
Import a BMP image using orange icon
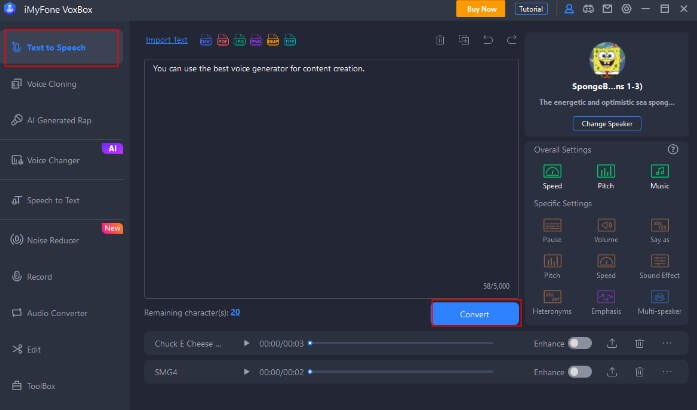coord(273,40)
